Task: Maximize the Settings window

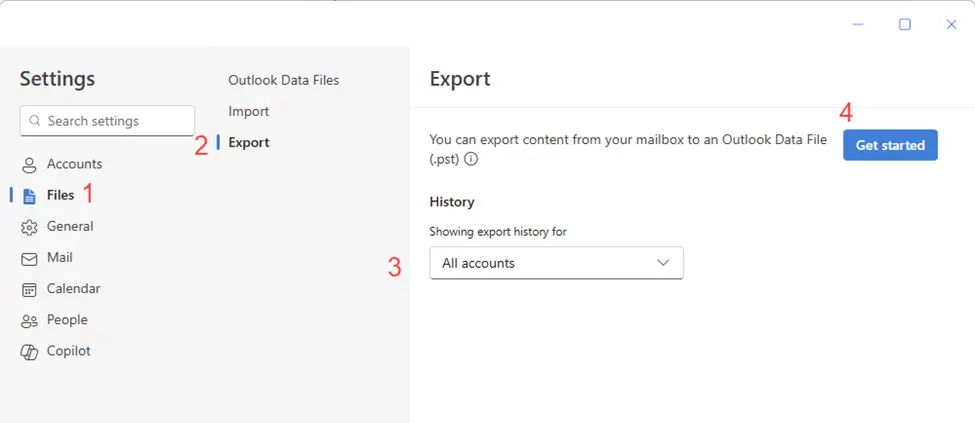Action: click(905, 24)
